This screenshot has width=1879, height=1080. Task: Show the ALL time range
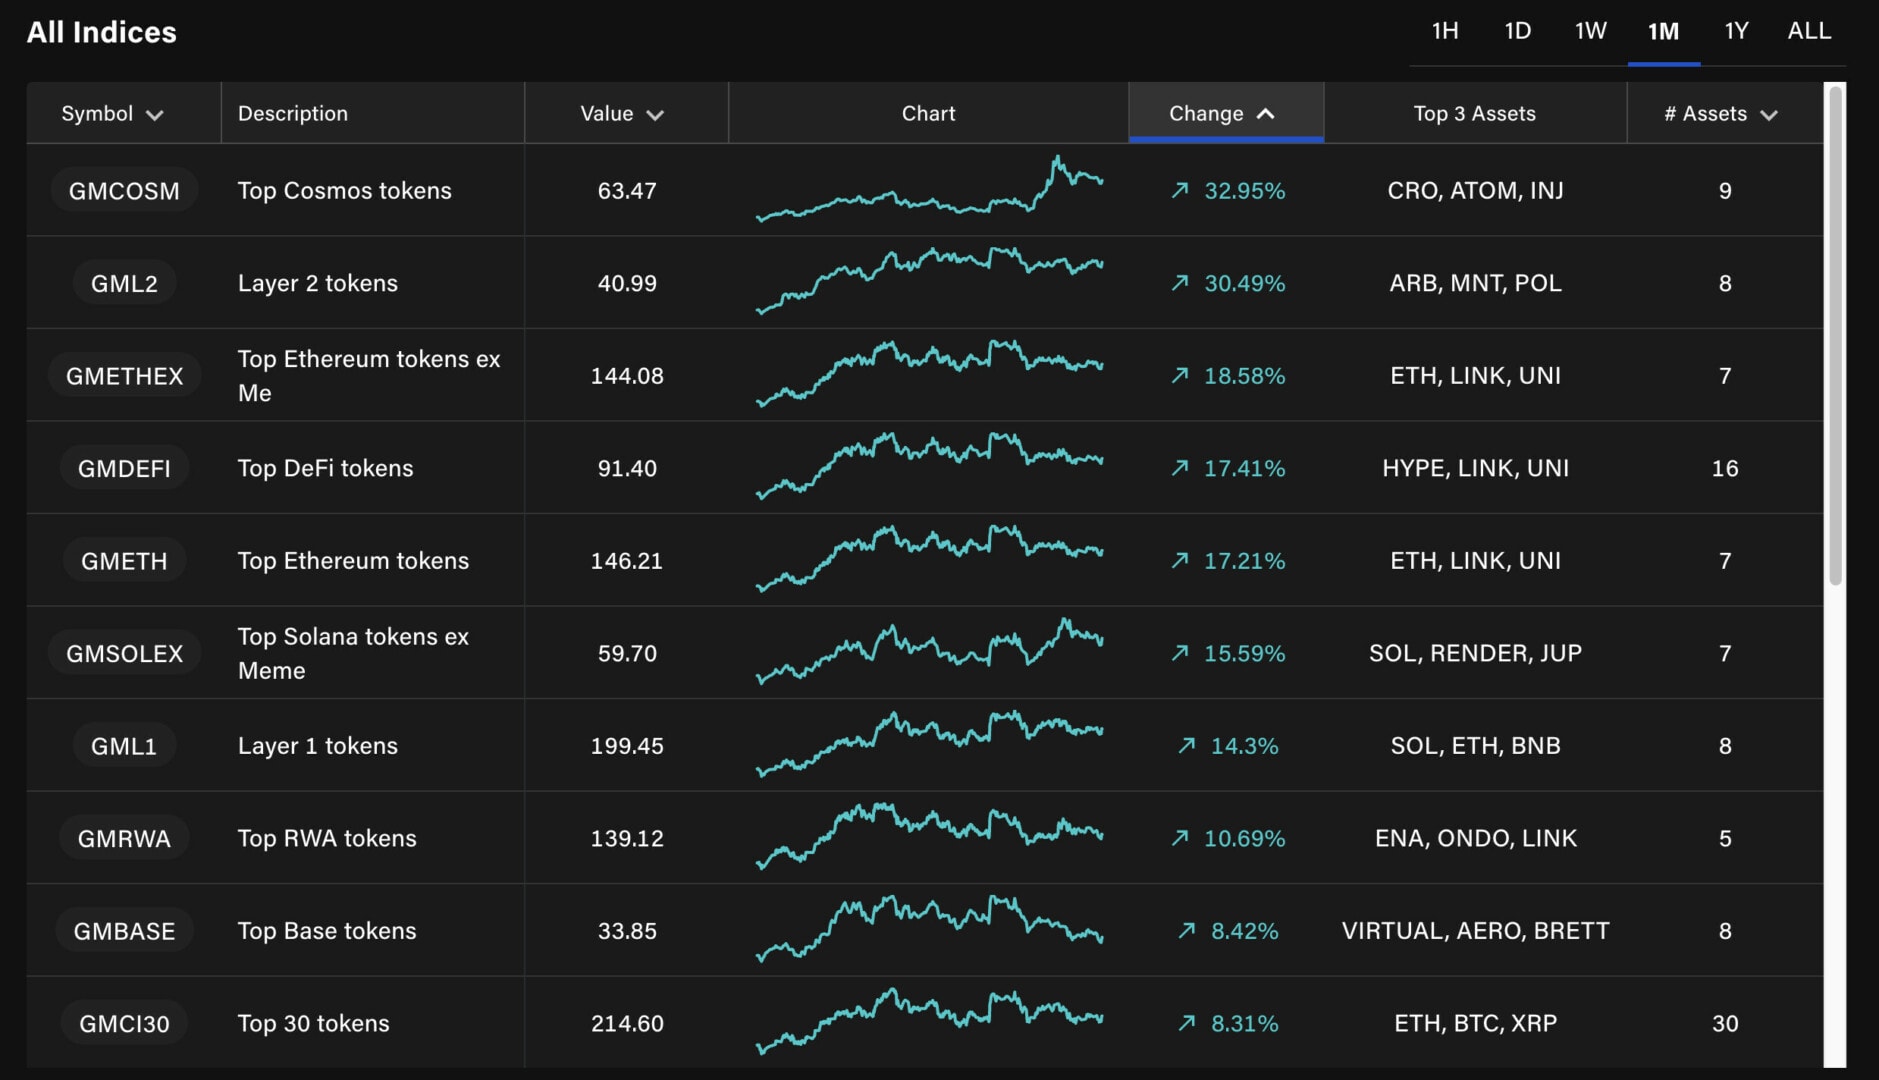[1809, 31]
